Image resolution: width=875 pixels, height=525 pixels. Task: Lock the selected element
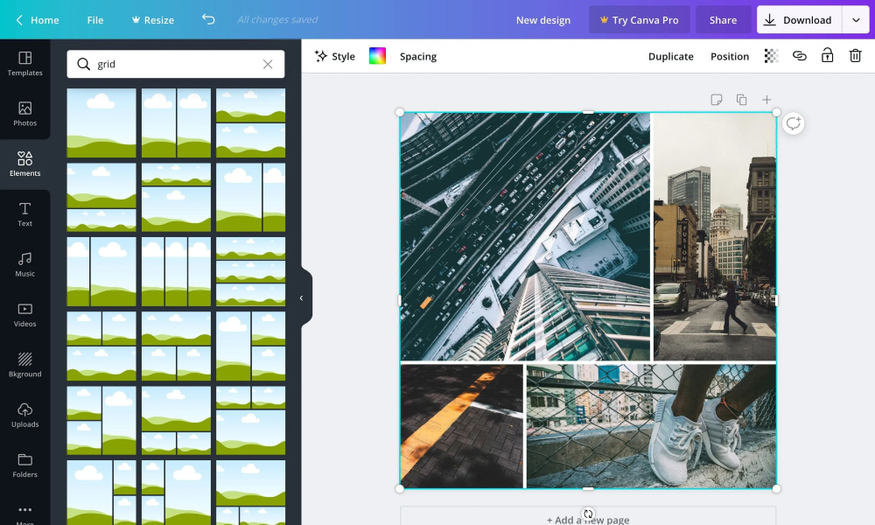pos(827,55)
